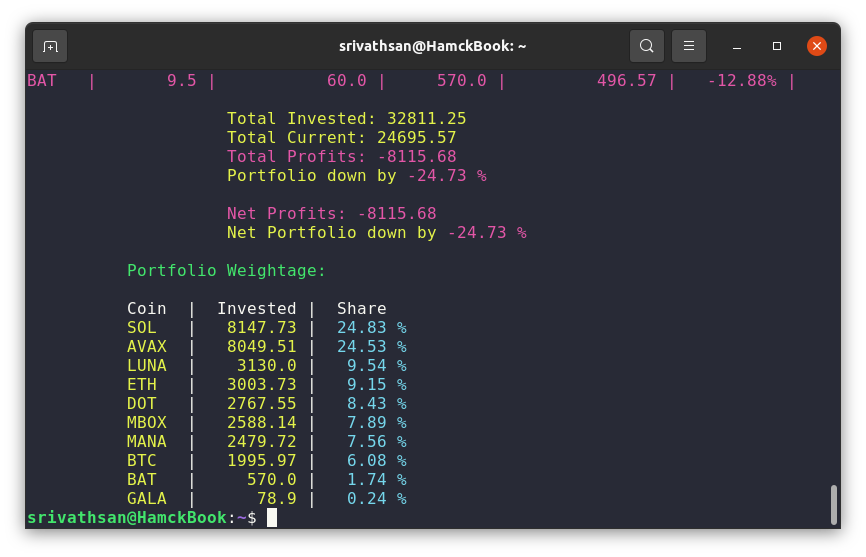This screenshot has height=557, width=866.
Task: Click the 60.0 value in top row
Action: click(x=346, y=81)
